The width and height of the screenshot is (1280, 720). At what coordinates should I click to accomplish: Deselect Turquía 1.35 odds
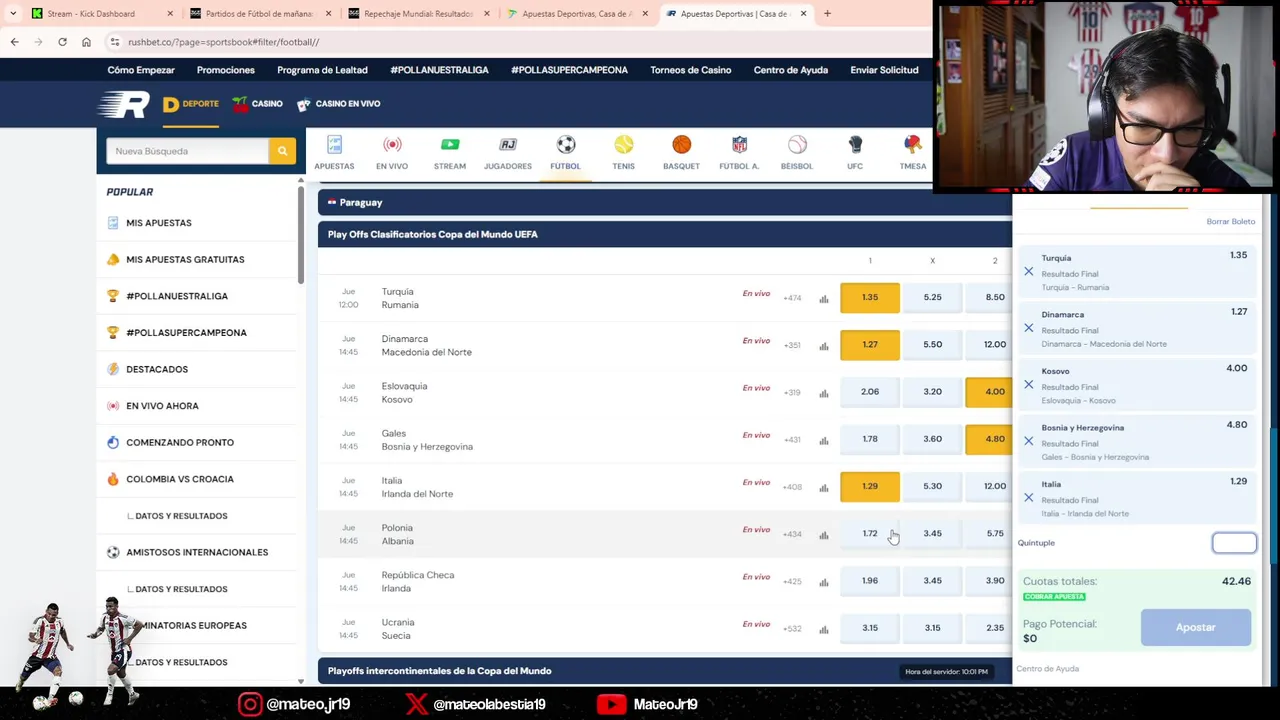click(870, 297)
